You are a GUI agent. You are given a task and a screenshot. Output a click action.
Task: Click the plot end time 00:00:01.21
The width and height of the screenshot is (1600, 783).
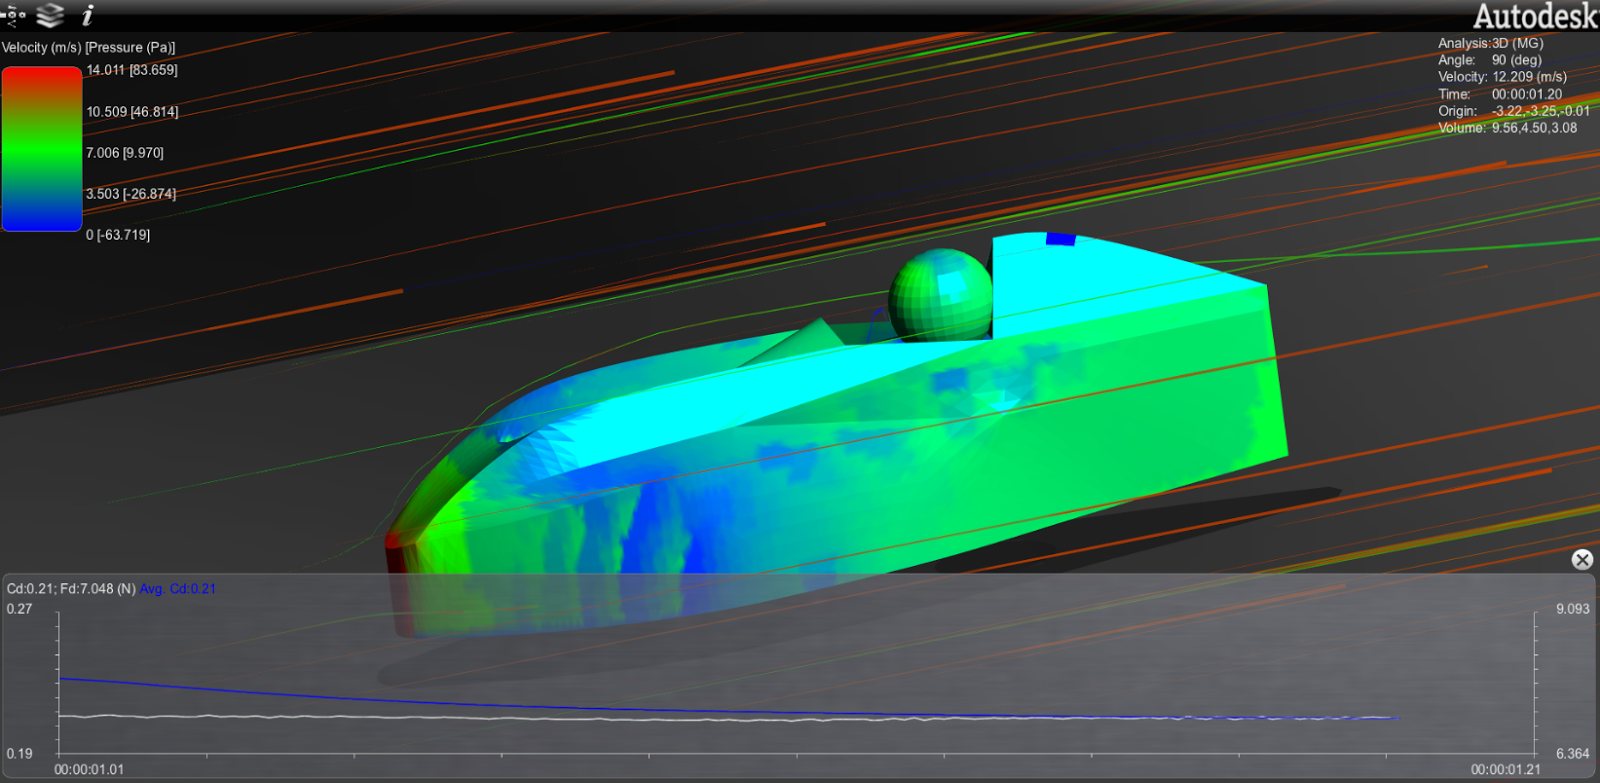coord(1506,769)
